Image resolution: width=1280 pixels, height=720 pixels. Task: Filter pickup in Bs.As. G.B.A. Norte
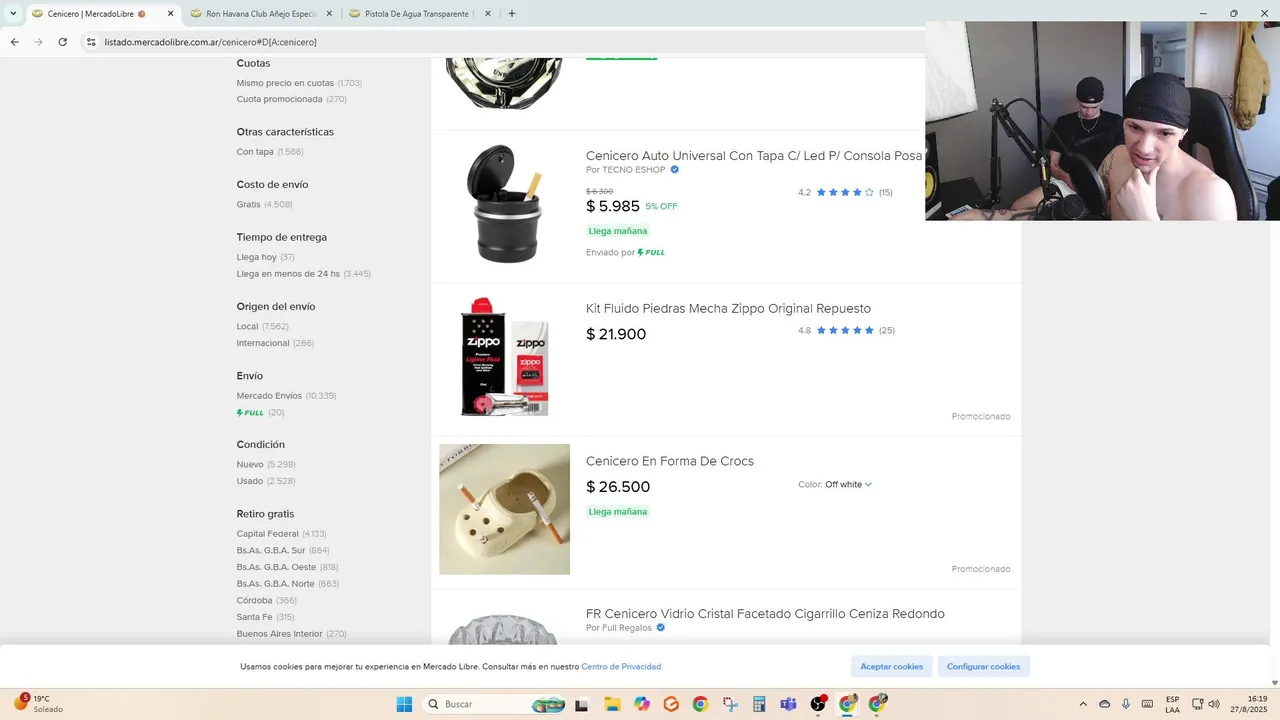click(287, 583)
